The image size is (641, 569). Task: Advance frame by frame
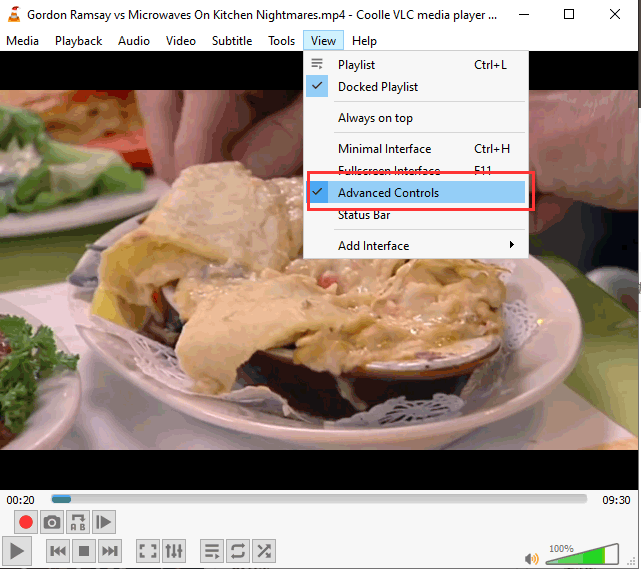click(x=104, y=522)
